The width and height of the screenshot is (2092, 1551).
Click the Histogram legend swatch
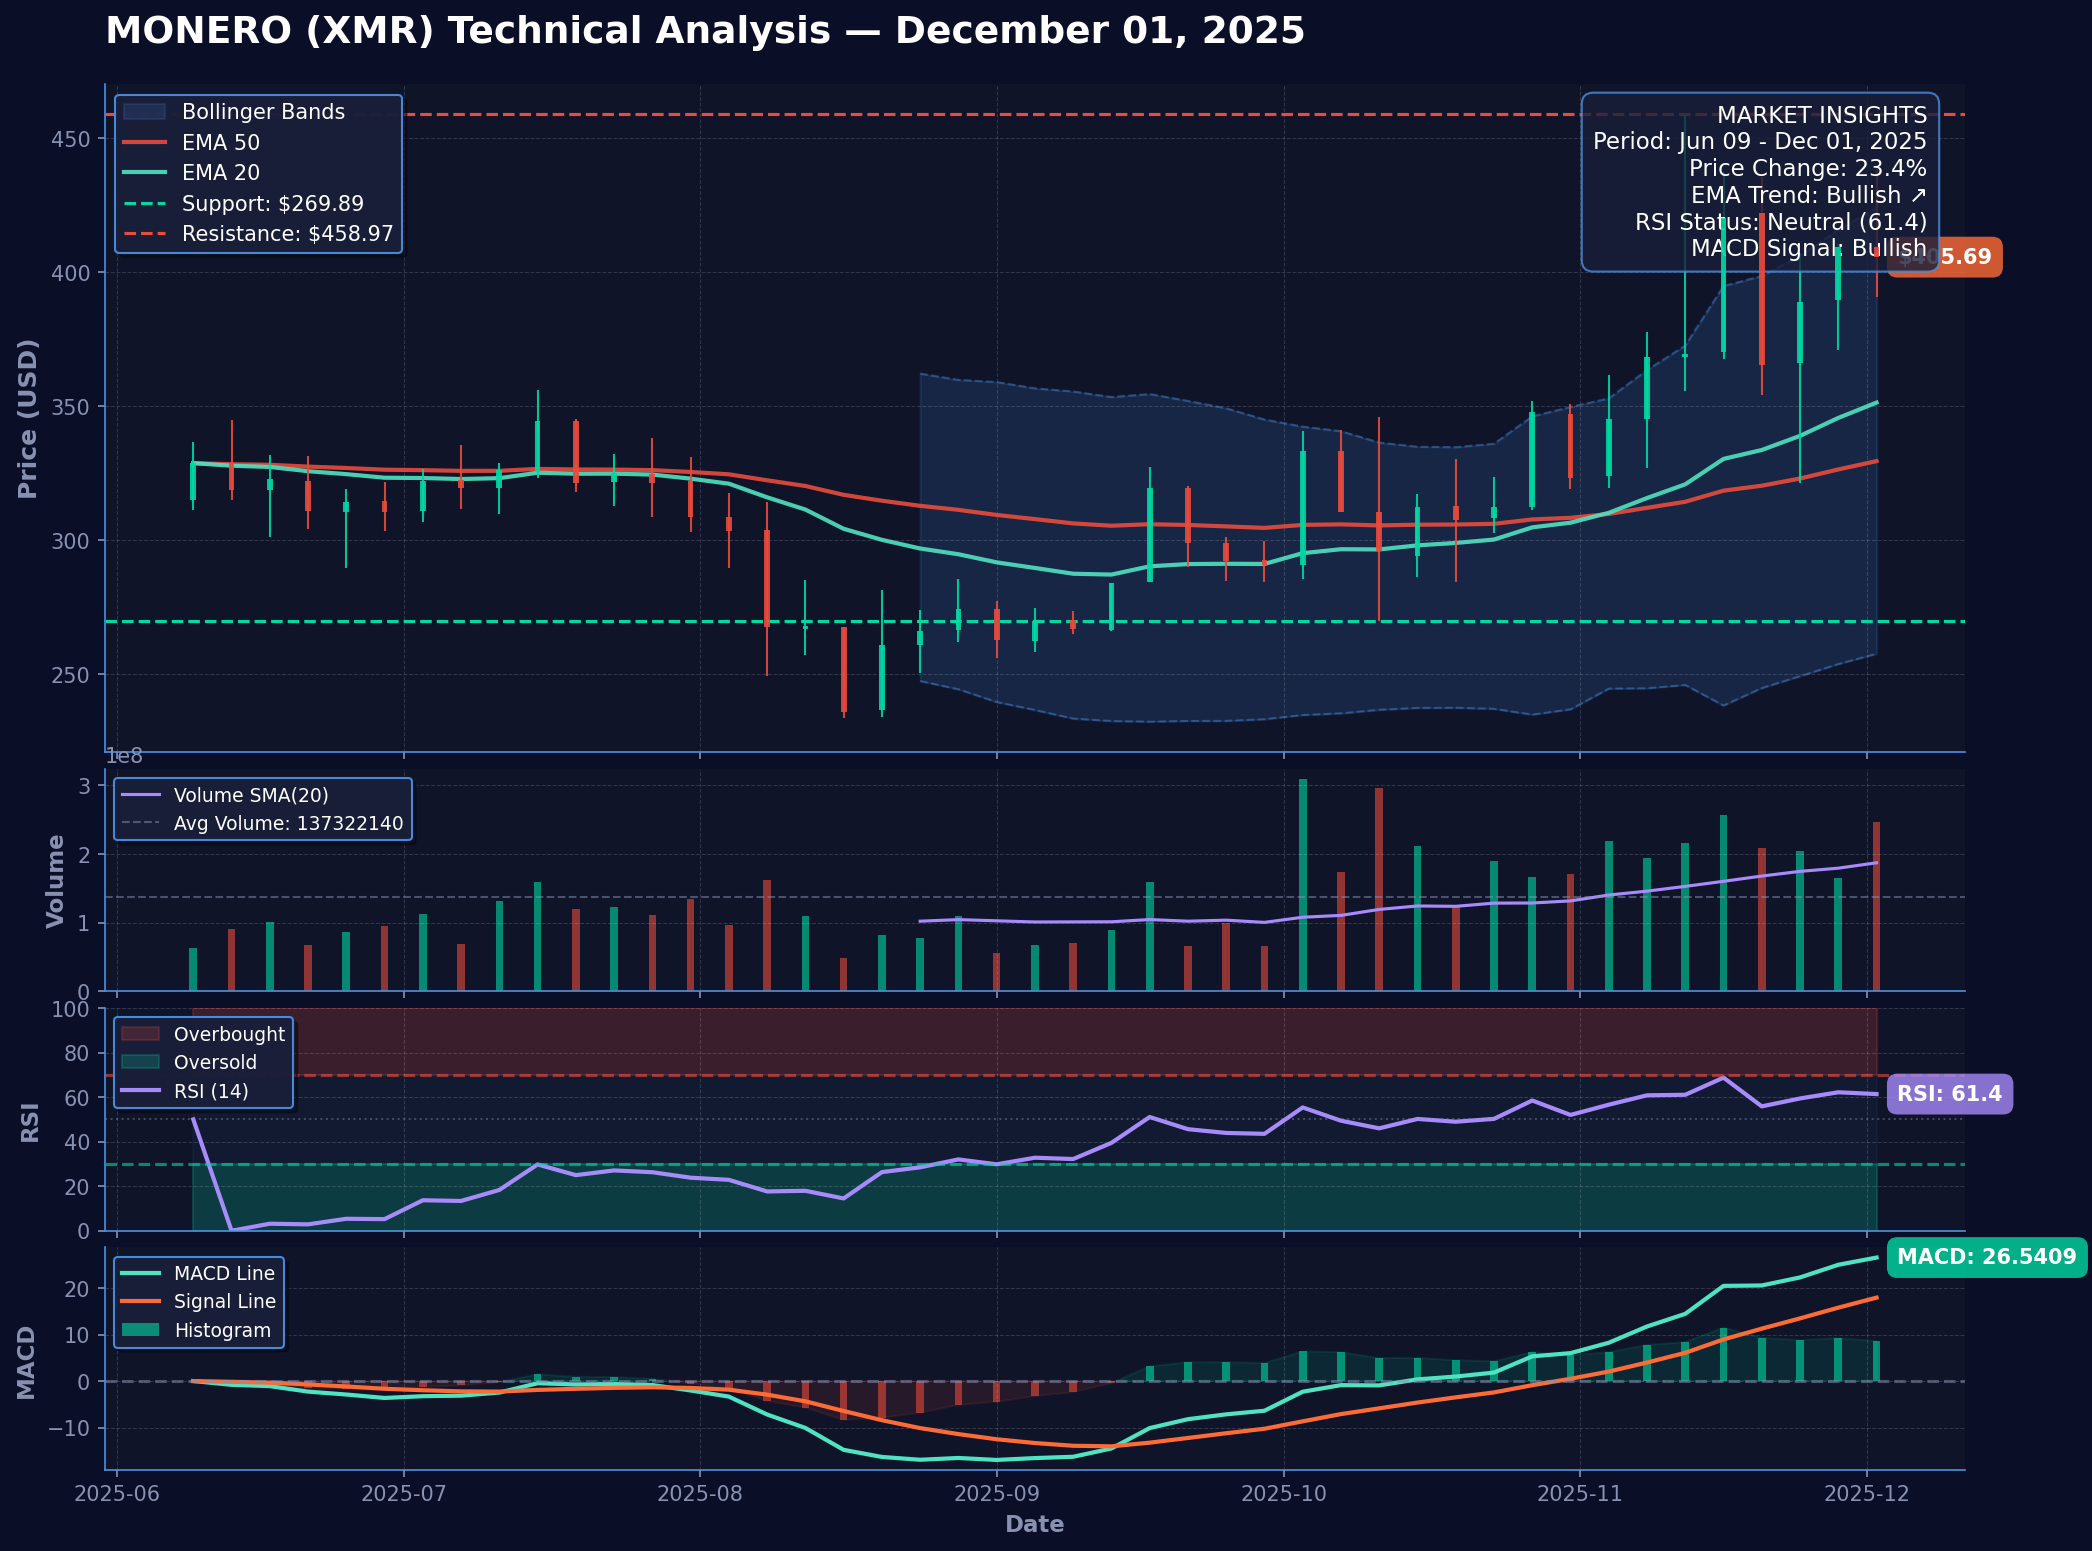coord(141,1331)
